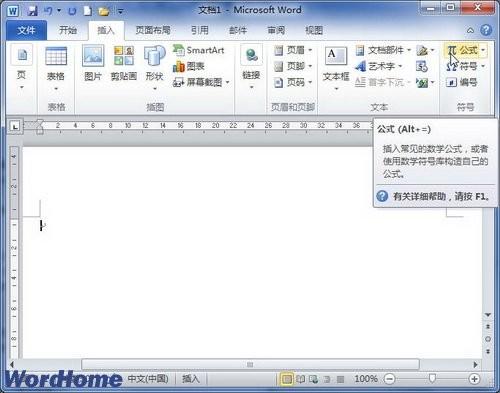Screen dimensions: 500x393
Task: Click the horizontal scrollbar right arrow
Action: pos(476,364)
